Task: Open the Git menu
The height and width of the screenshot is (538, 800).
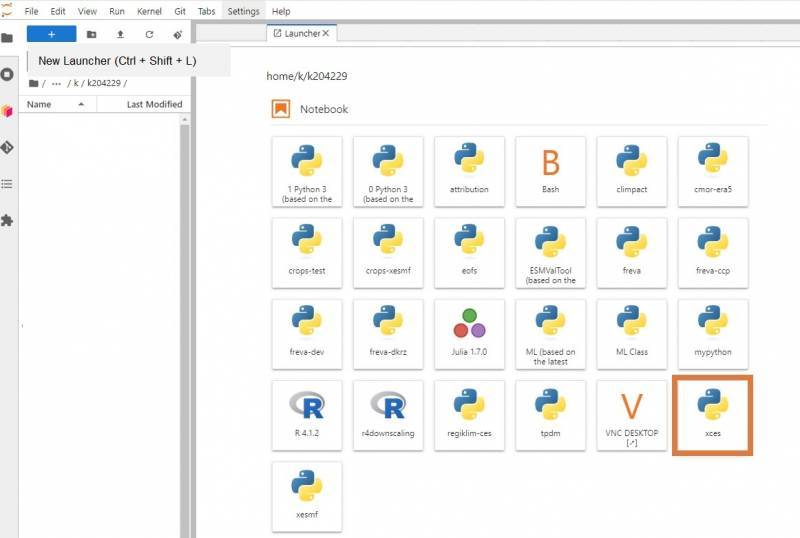Action: point(180,11)
